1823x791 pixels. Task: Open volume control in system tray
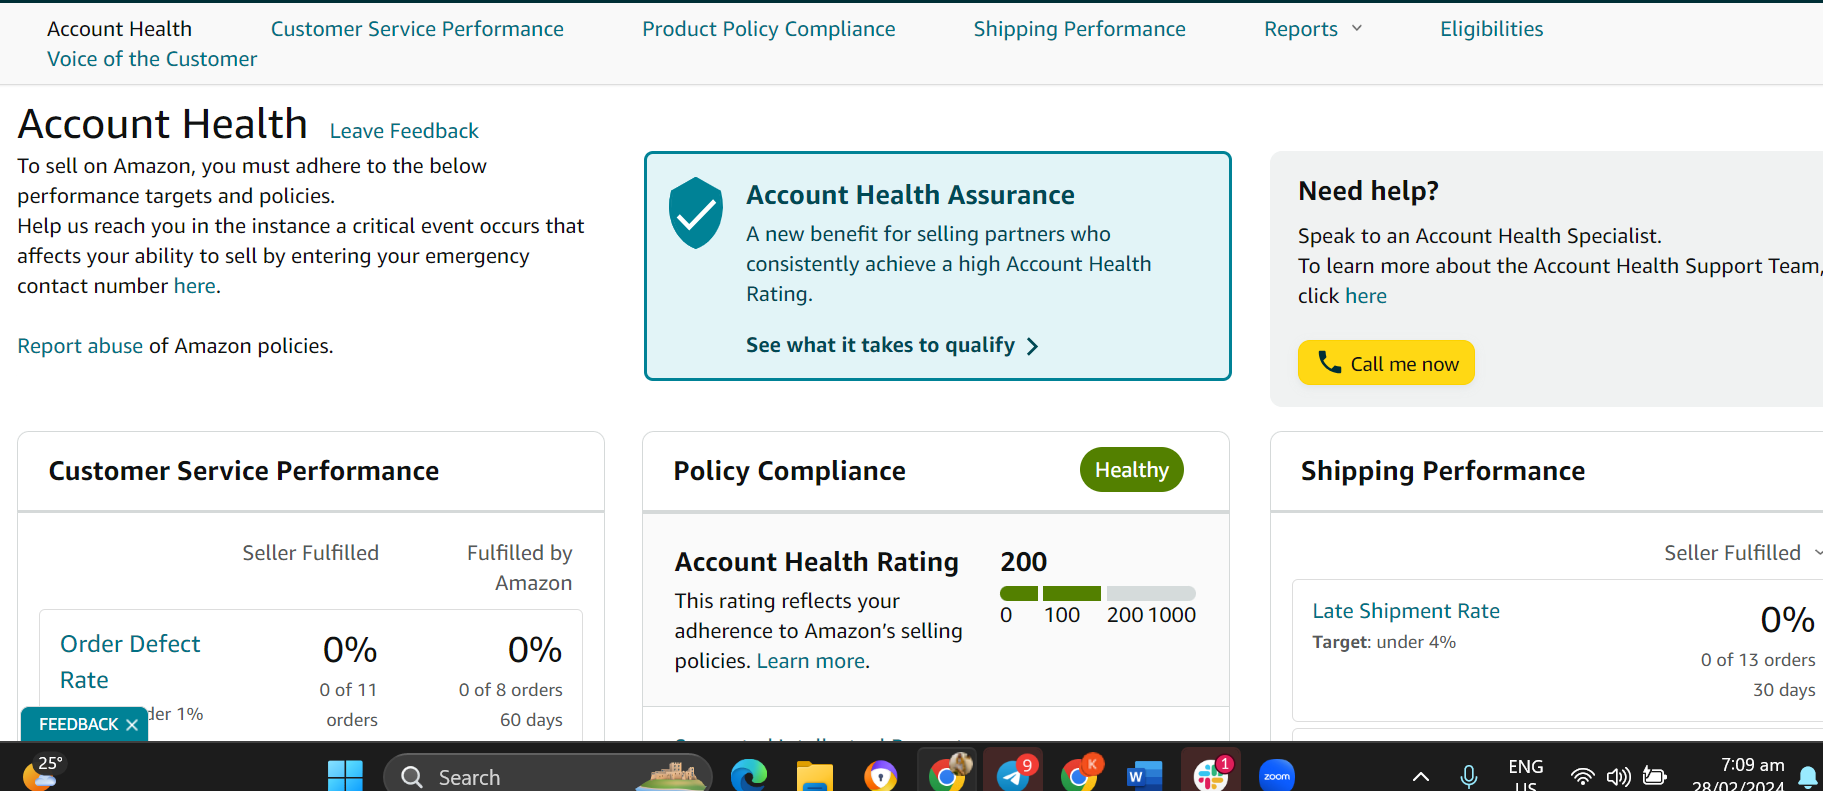pyautogui.click(x=1618, y=777)
